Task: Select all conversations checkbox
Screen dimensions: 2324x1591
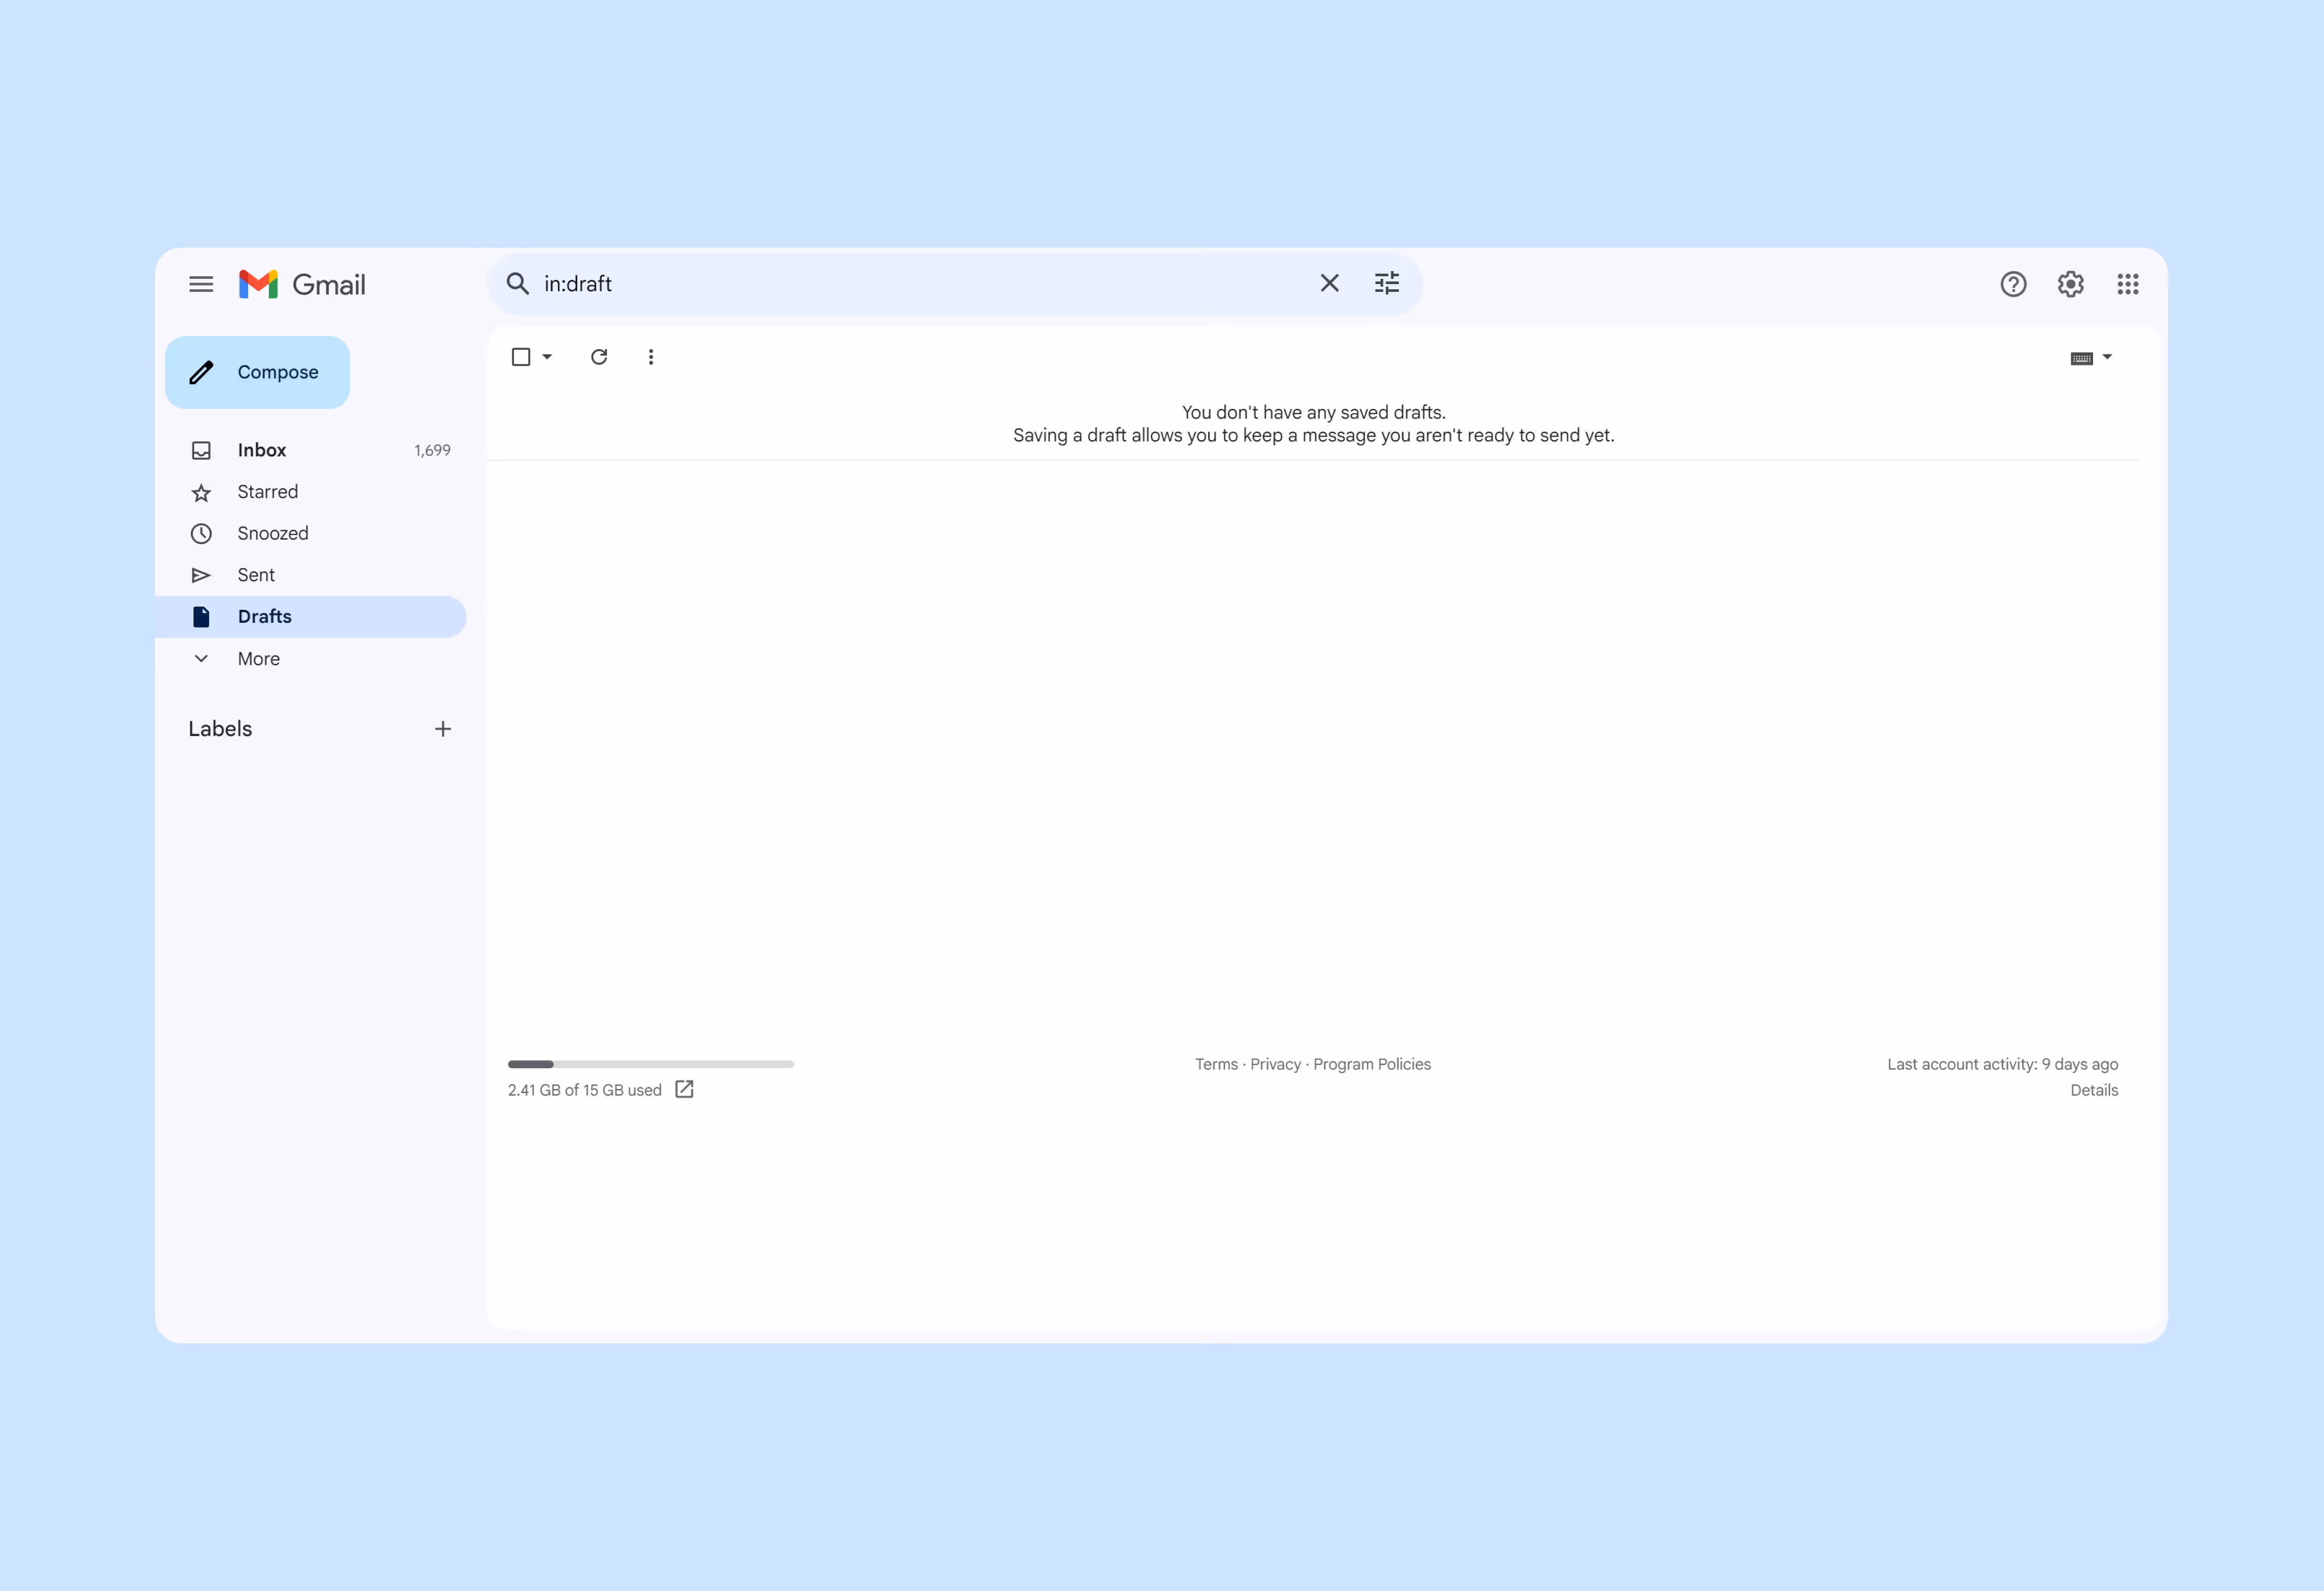Action: point(522,356)
